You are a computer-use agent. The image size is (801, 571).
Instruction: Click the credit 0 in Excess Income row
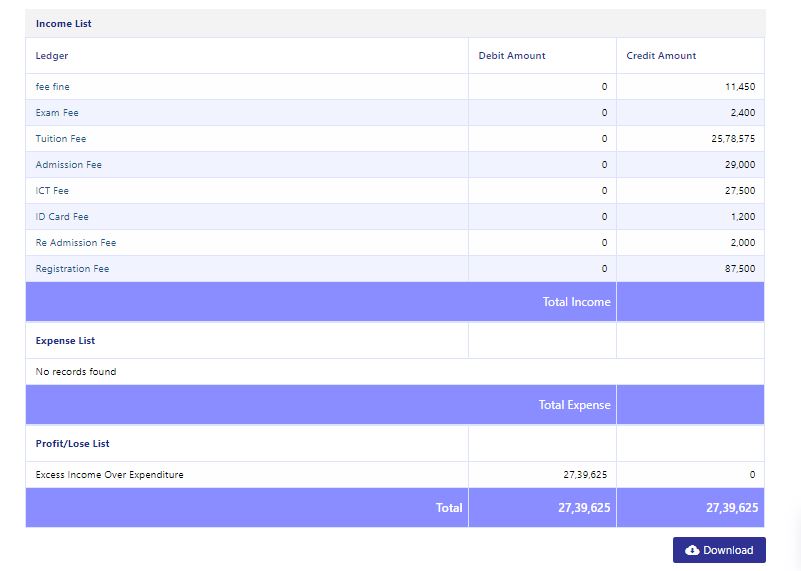pyautogui.click(x=752, y=475)
